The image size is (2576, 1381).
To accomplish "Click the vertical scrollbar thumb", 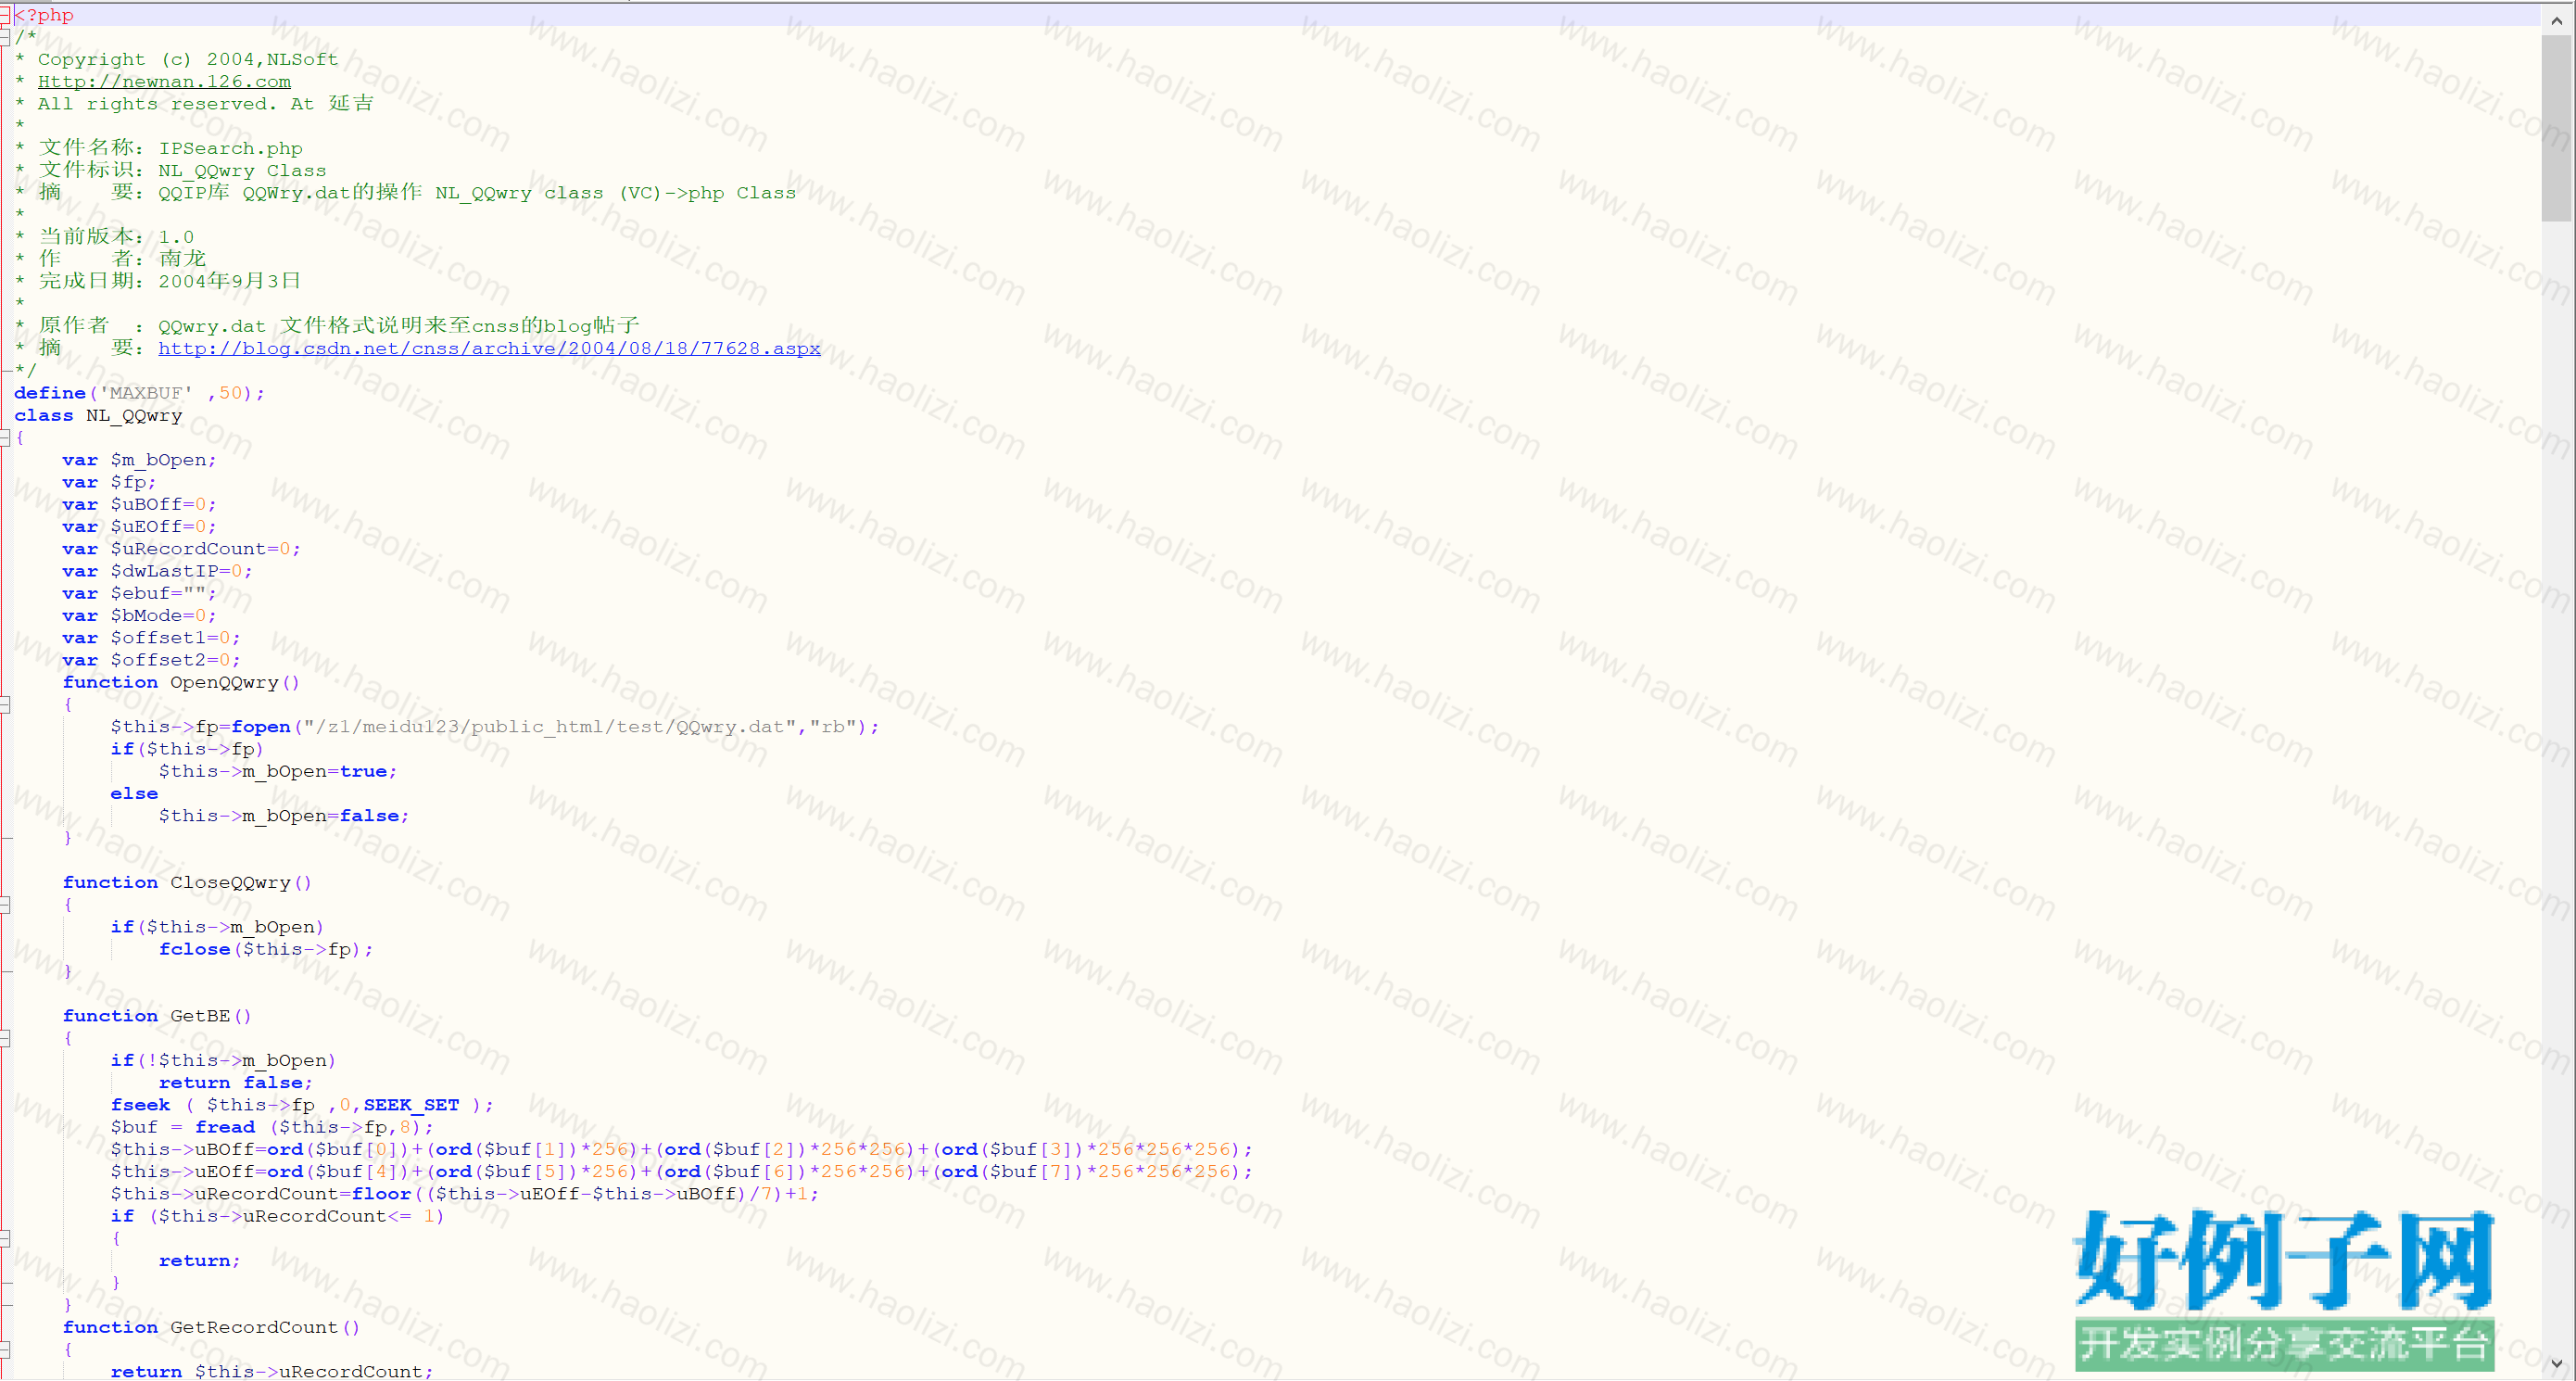I will [x=2557, y=128].
